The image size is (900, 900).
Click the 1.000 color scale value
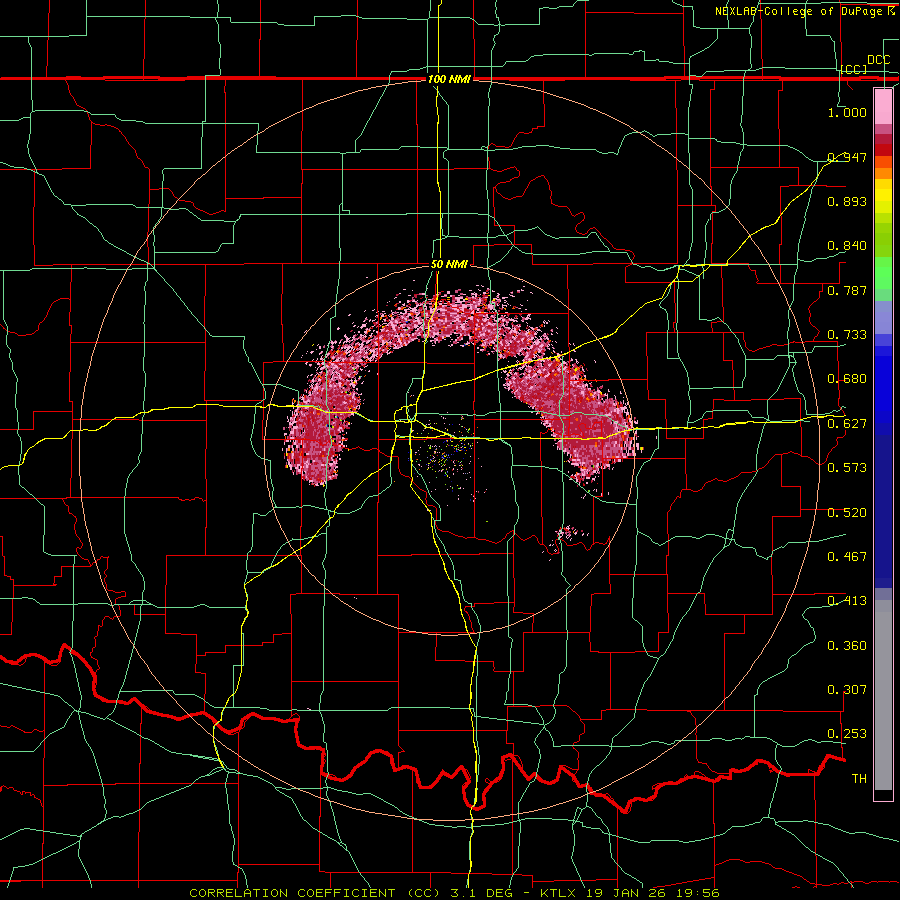pos(847,112)
